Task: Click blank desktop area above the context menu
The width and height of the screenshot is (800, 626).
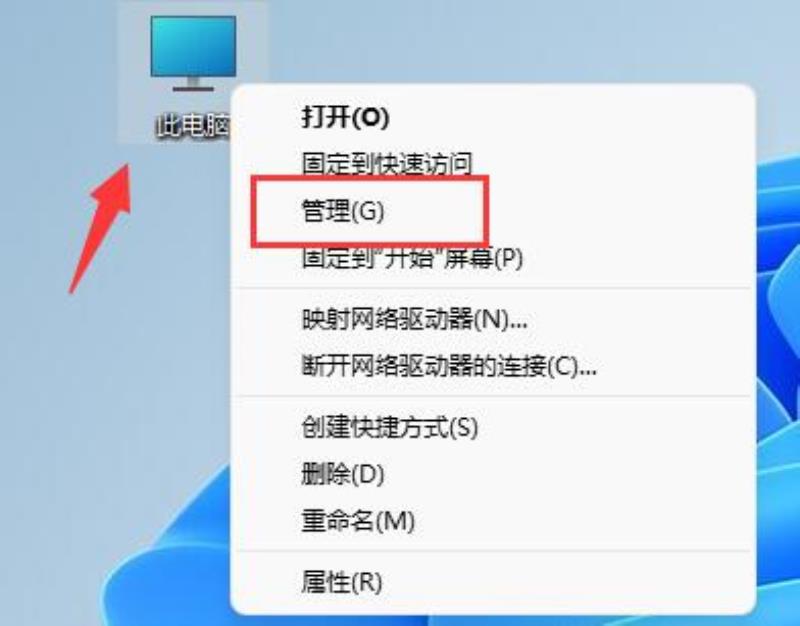Action: pyautogui.click(x=510, y=41)
